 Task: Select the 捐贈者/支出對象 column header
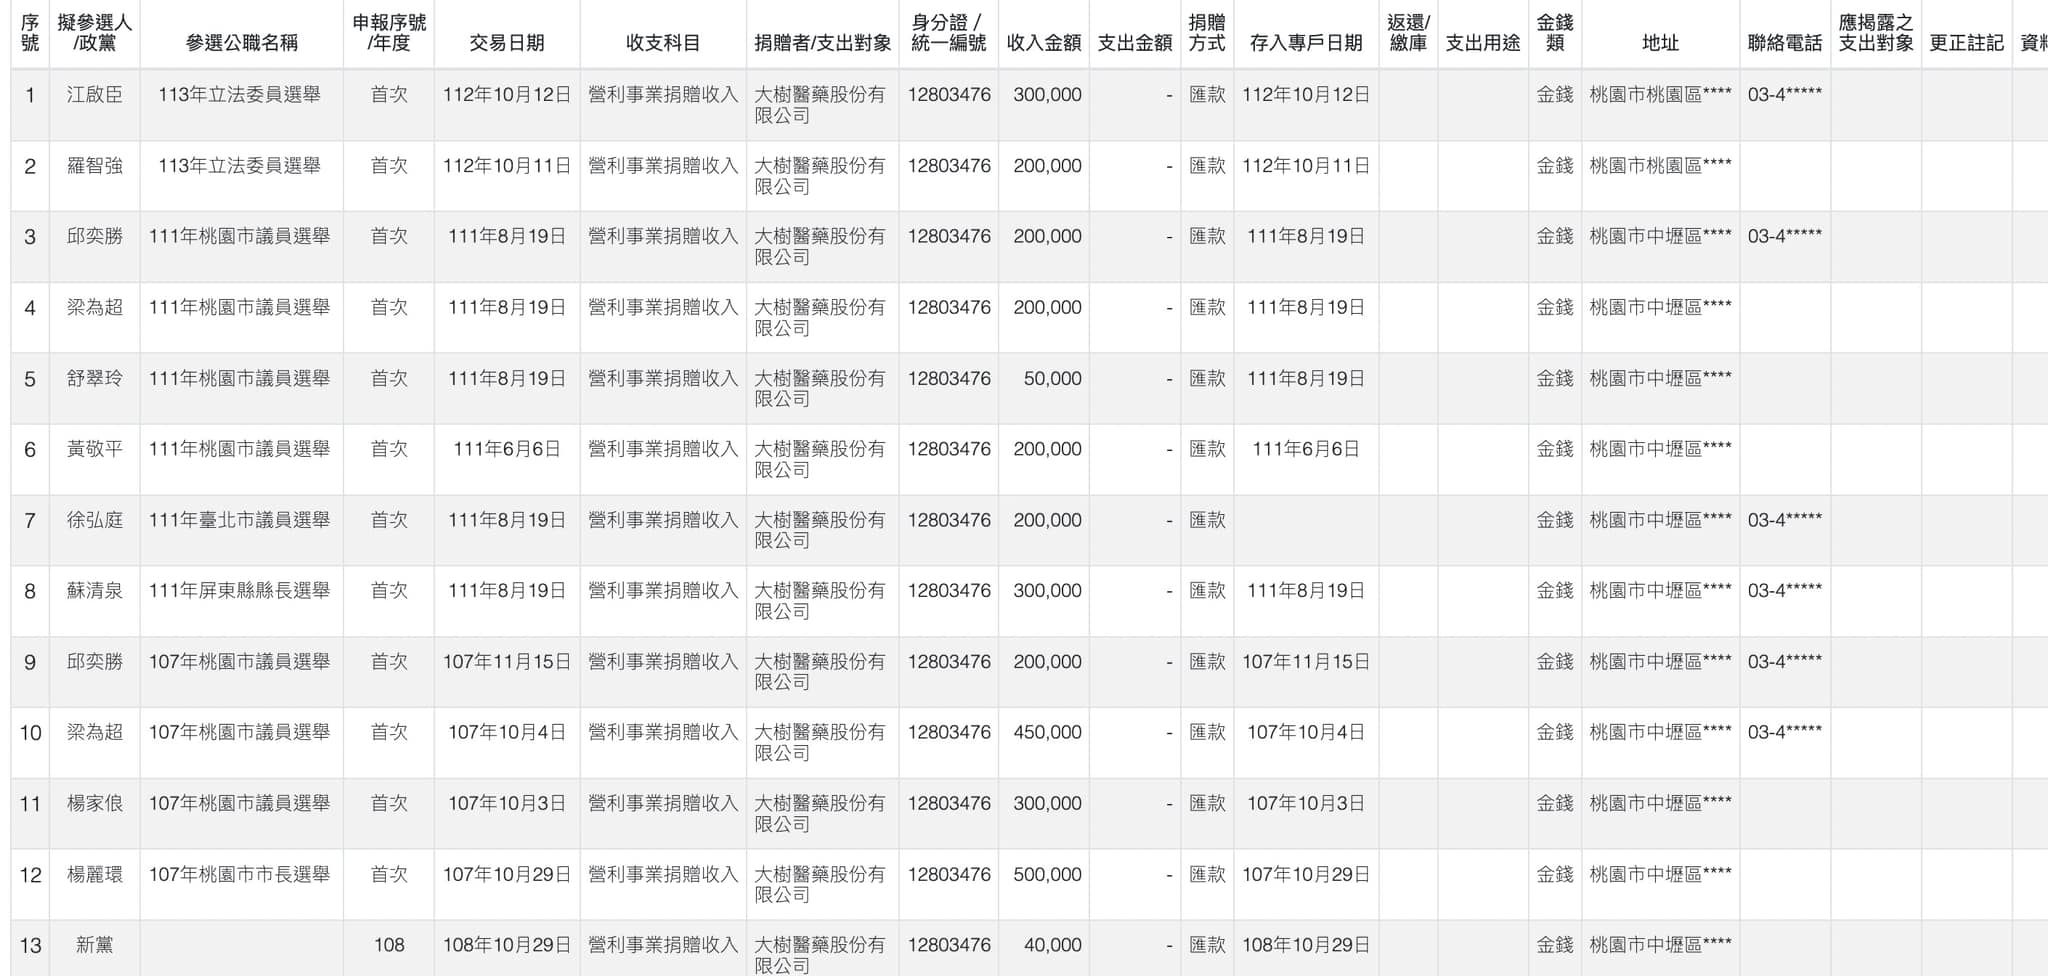pos(822,43)
